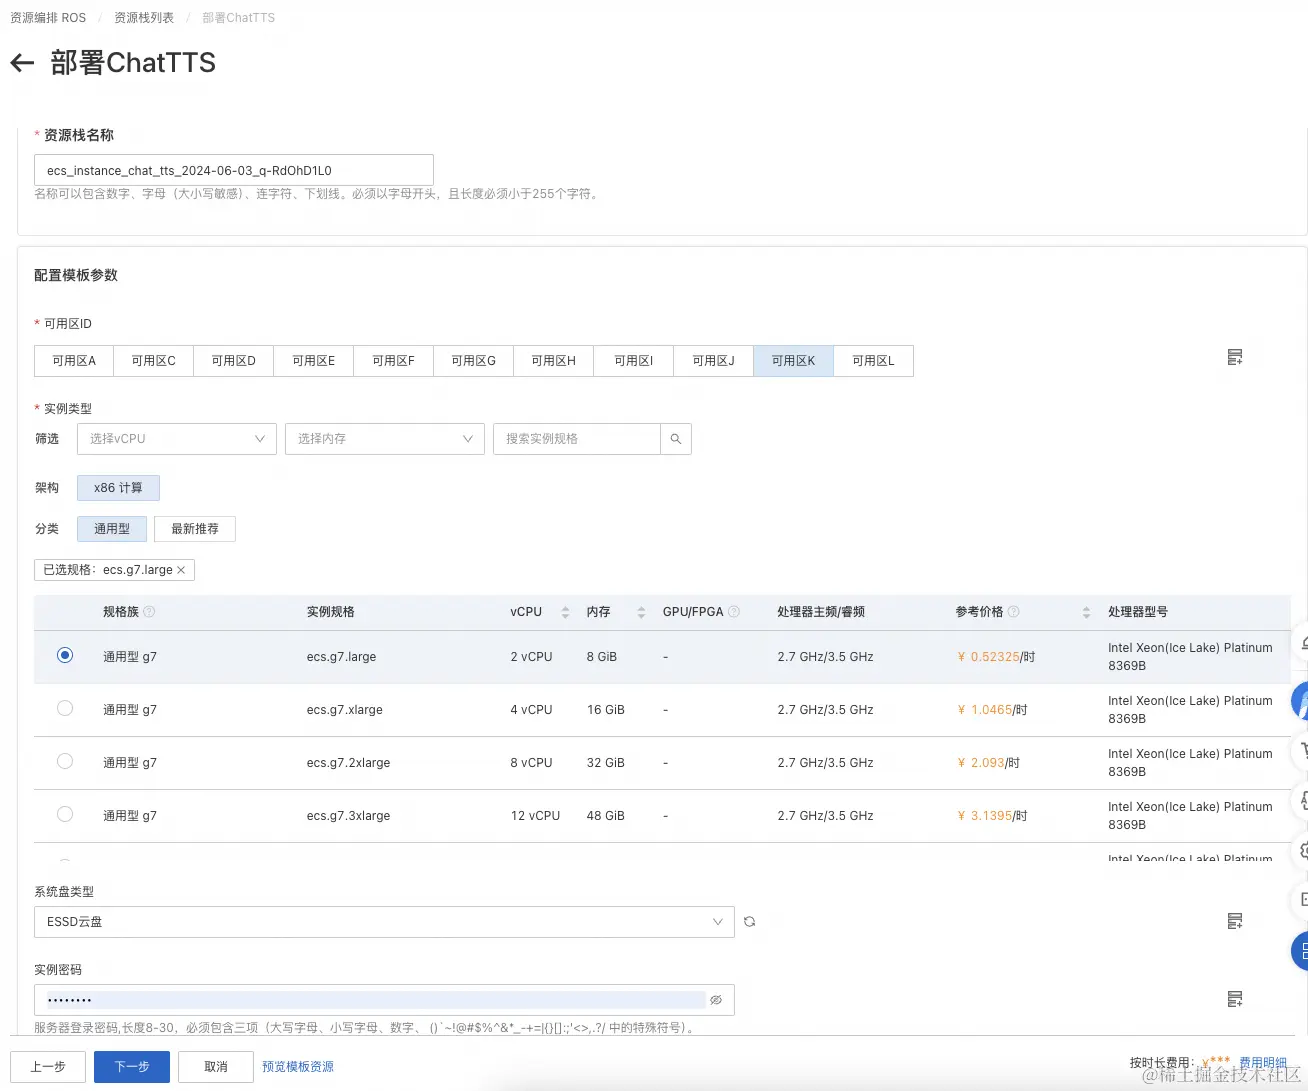Go to 资源编排 ROS breadcrumb

pyautogui.click(x=48, y=18)
